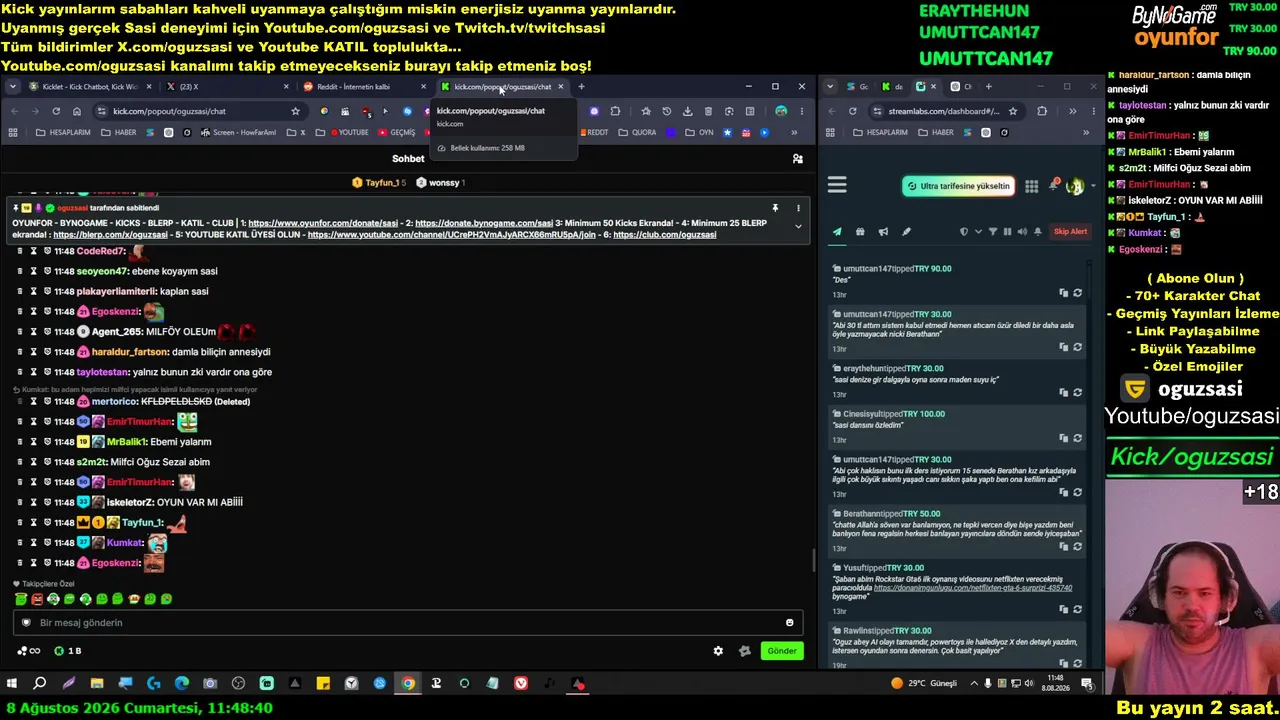Open tab search dropdown in Streamlabs window
The width and height of the screenshot is (1280, 720).
(830, 87)
